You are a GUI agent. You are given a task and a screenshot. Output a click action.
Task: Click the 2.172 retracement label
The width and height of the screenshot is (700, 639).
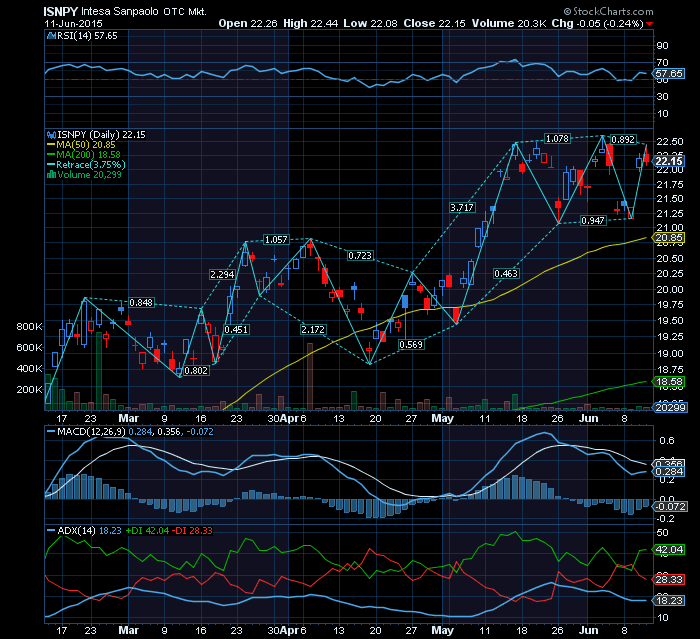click(x=312, y=330)
